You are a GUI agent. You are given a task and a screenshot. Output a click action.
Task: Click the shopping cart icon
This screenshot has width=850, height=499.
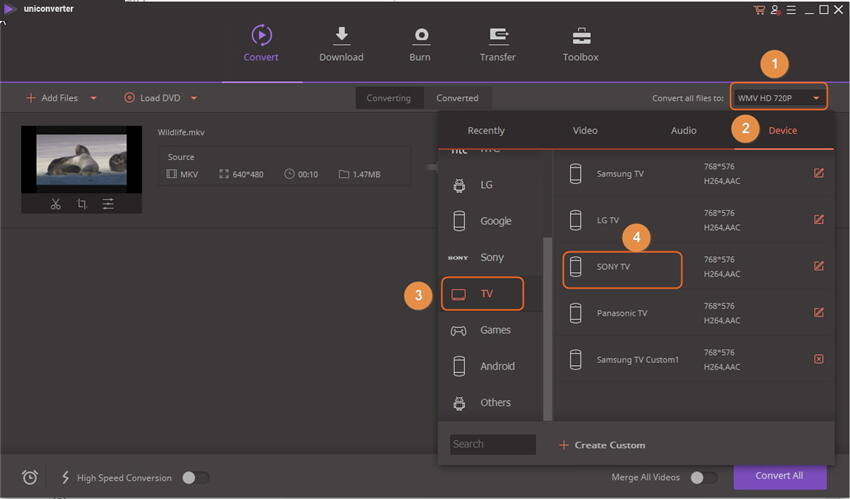coord(759,10)
